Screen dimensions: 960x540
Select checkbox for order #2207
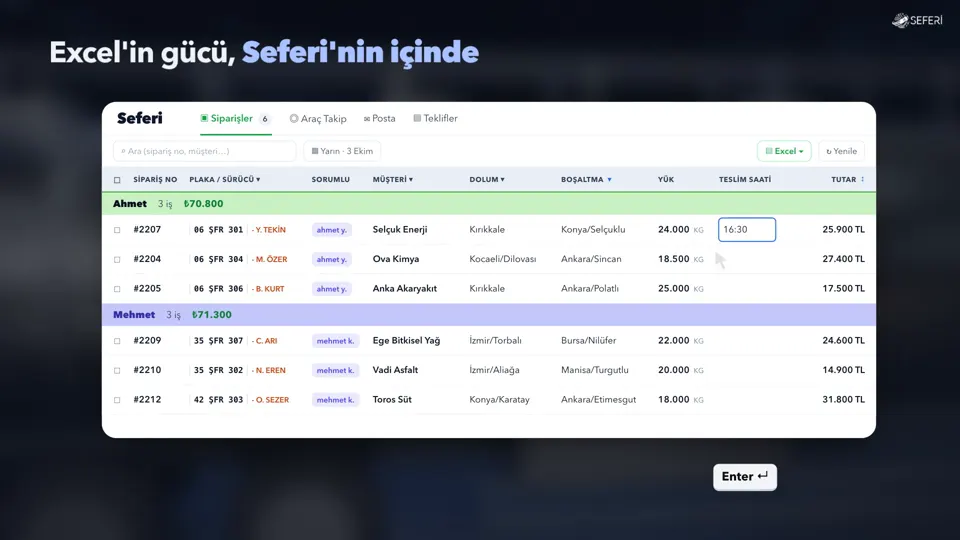click(x=117, y=230)
